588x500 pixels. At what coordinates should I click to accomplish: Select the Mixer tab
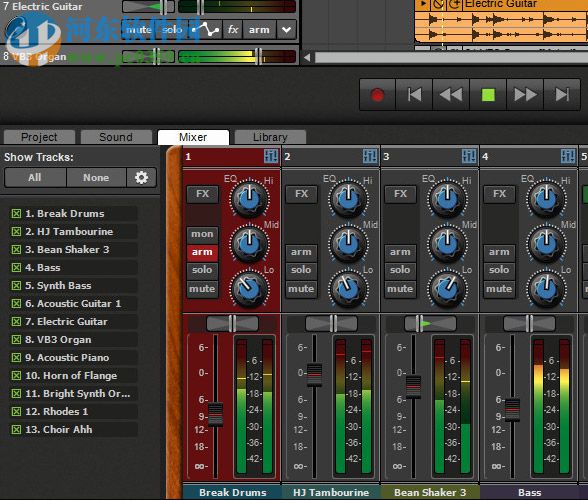193,137
